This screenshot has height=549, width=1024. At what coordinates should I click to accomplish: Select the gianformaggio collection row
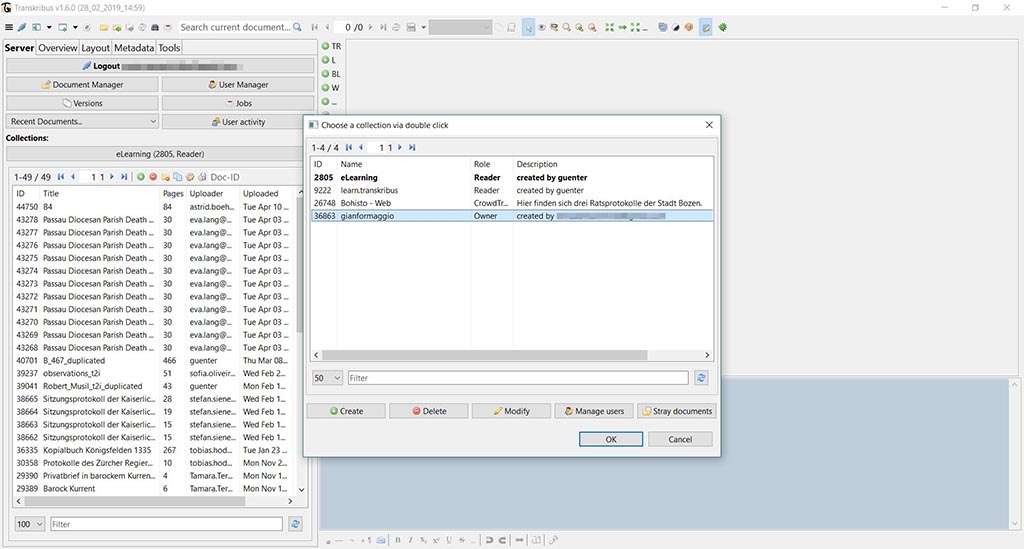point(512,216)
